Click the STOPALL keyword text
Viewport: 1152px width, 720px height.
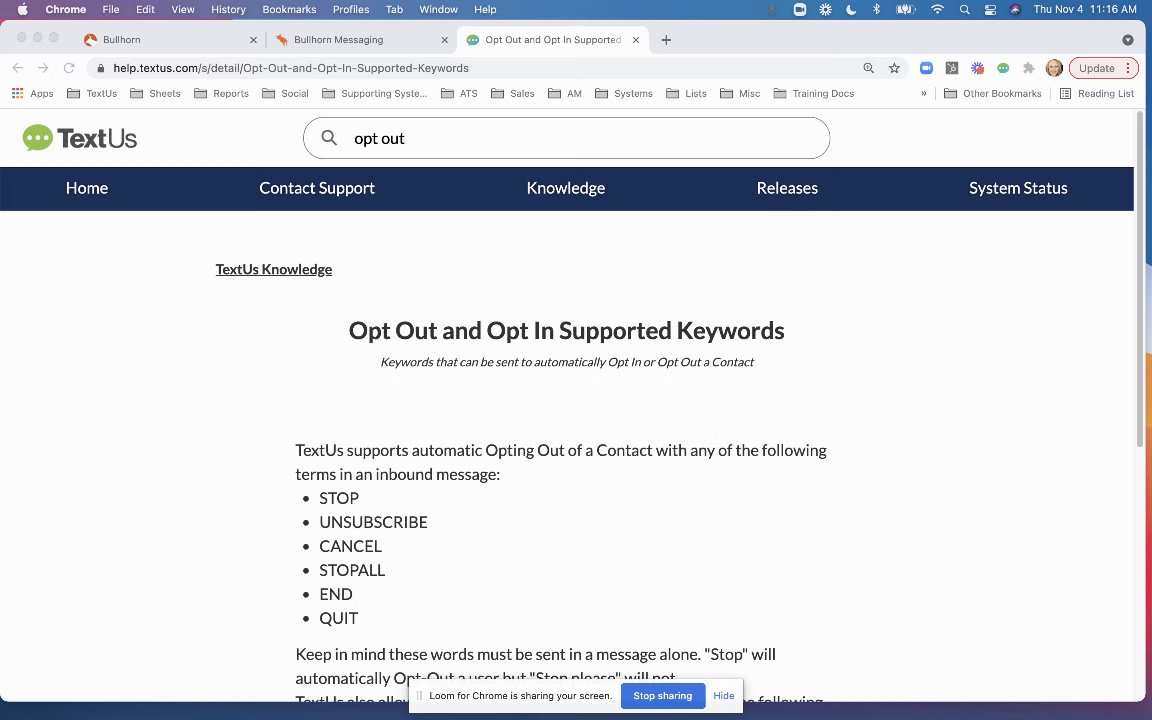point(352,570)
